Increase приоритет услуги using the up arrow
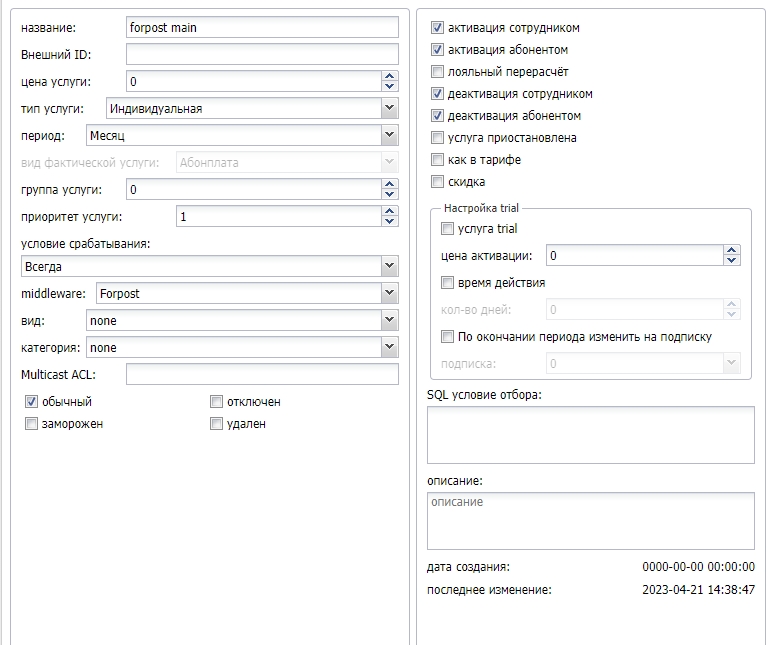Image resolution: width=771 pixels, height=645 pixels. point(389,211)
